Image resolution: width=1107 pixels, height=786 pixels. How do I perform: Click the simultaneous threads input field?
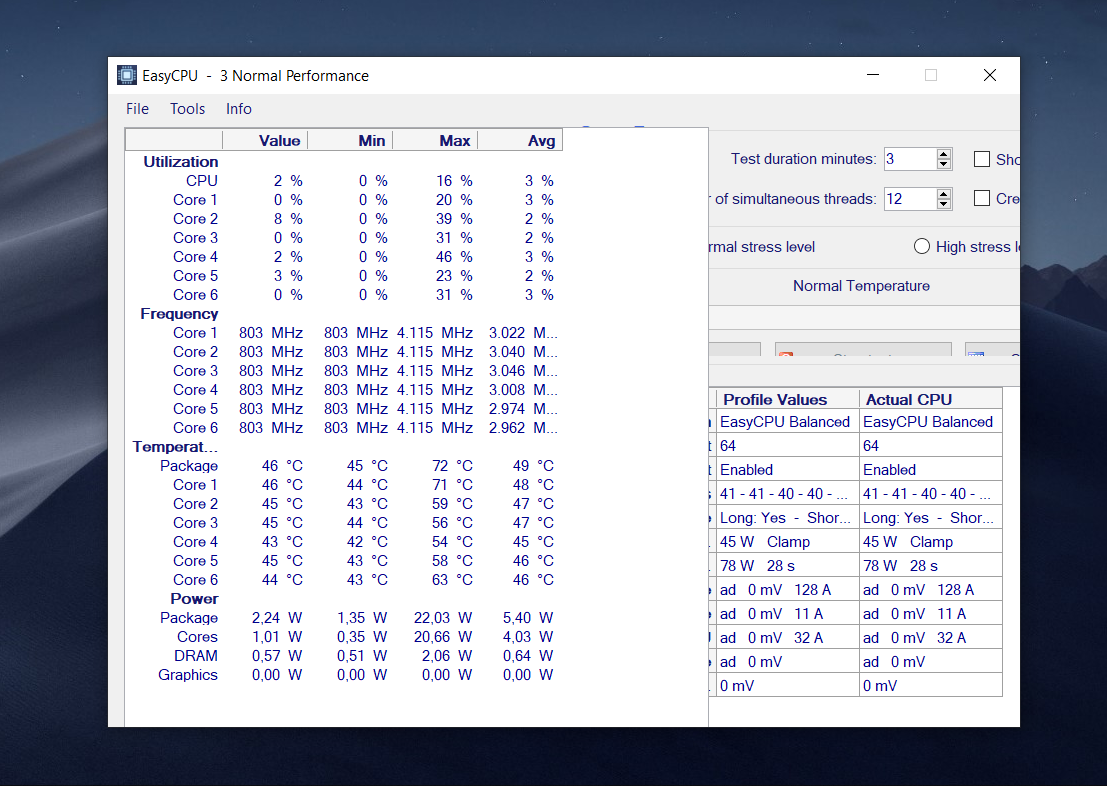910,198
